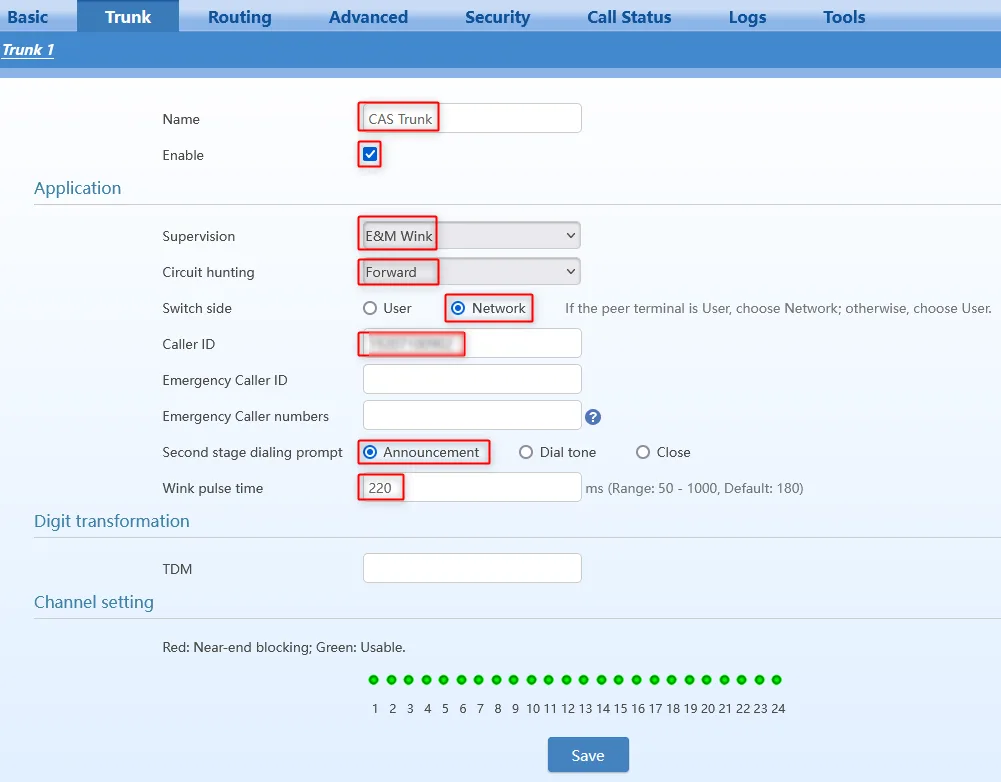This screenshot has height=782, width=1001.
Task: Edit the Wink pulse time field
Action: coord(472,488)
